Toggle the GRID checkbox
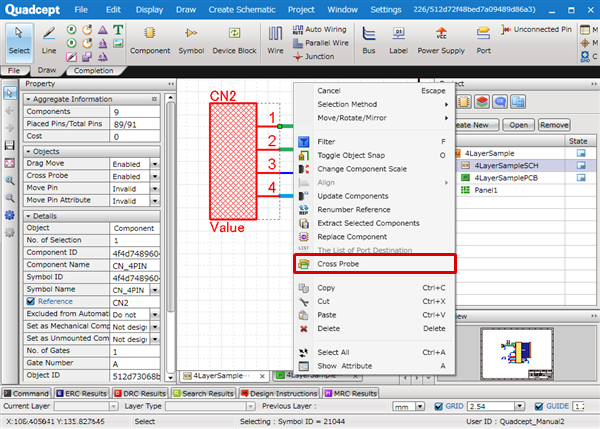 coord(439,406)
